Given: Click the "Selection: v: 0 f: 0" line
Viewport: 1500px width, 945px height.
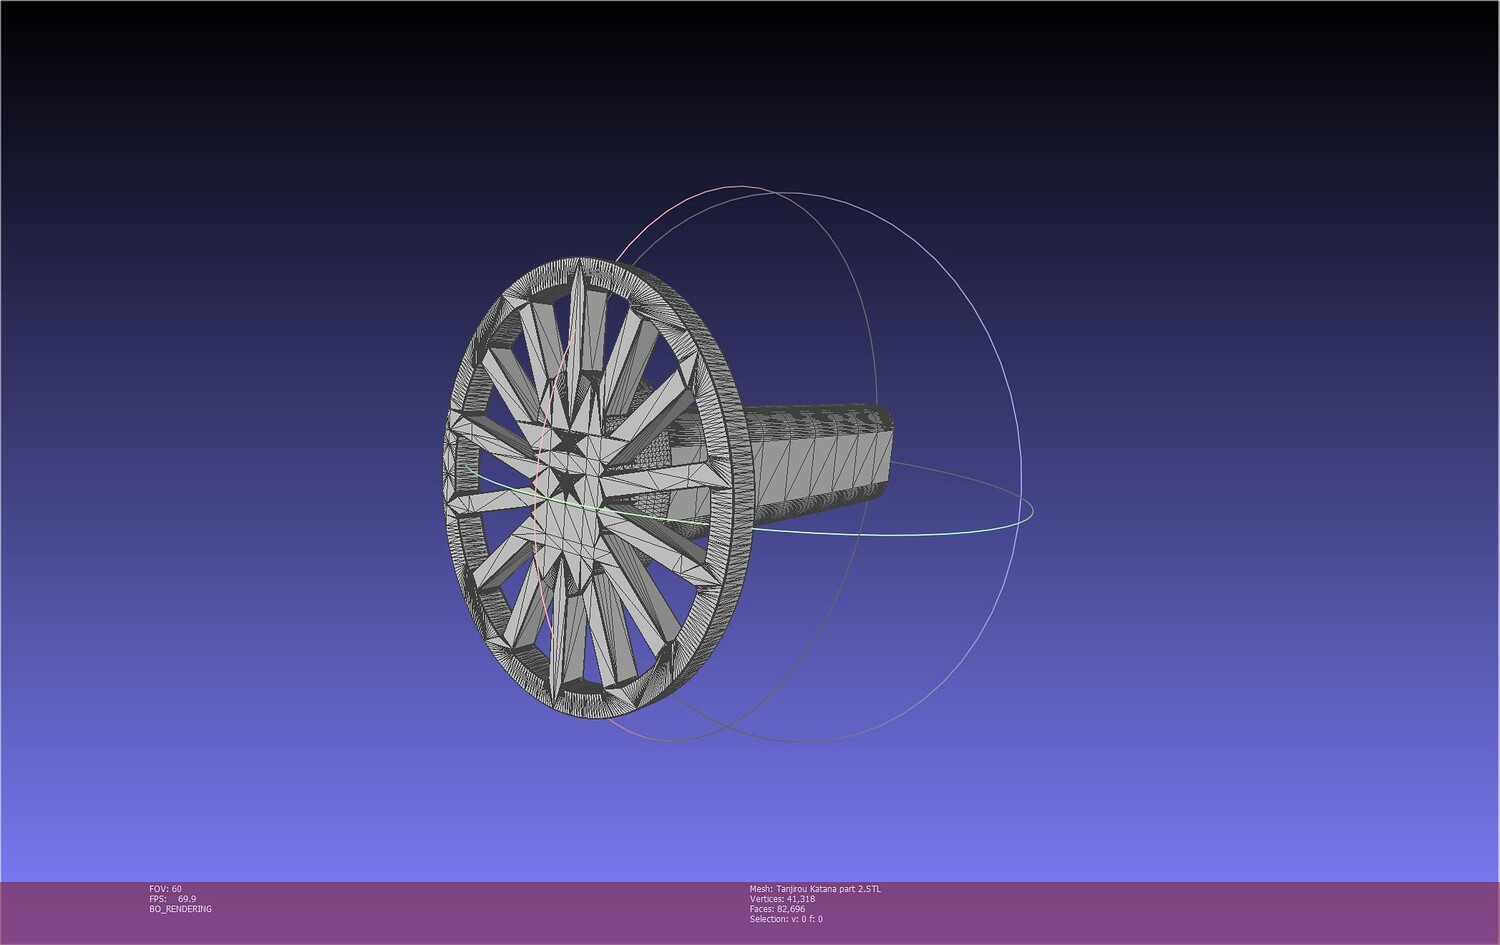Looking at the screenshot, I should (786, 919).
